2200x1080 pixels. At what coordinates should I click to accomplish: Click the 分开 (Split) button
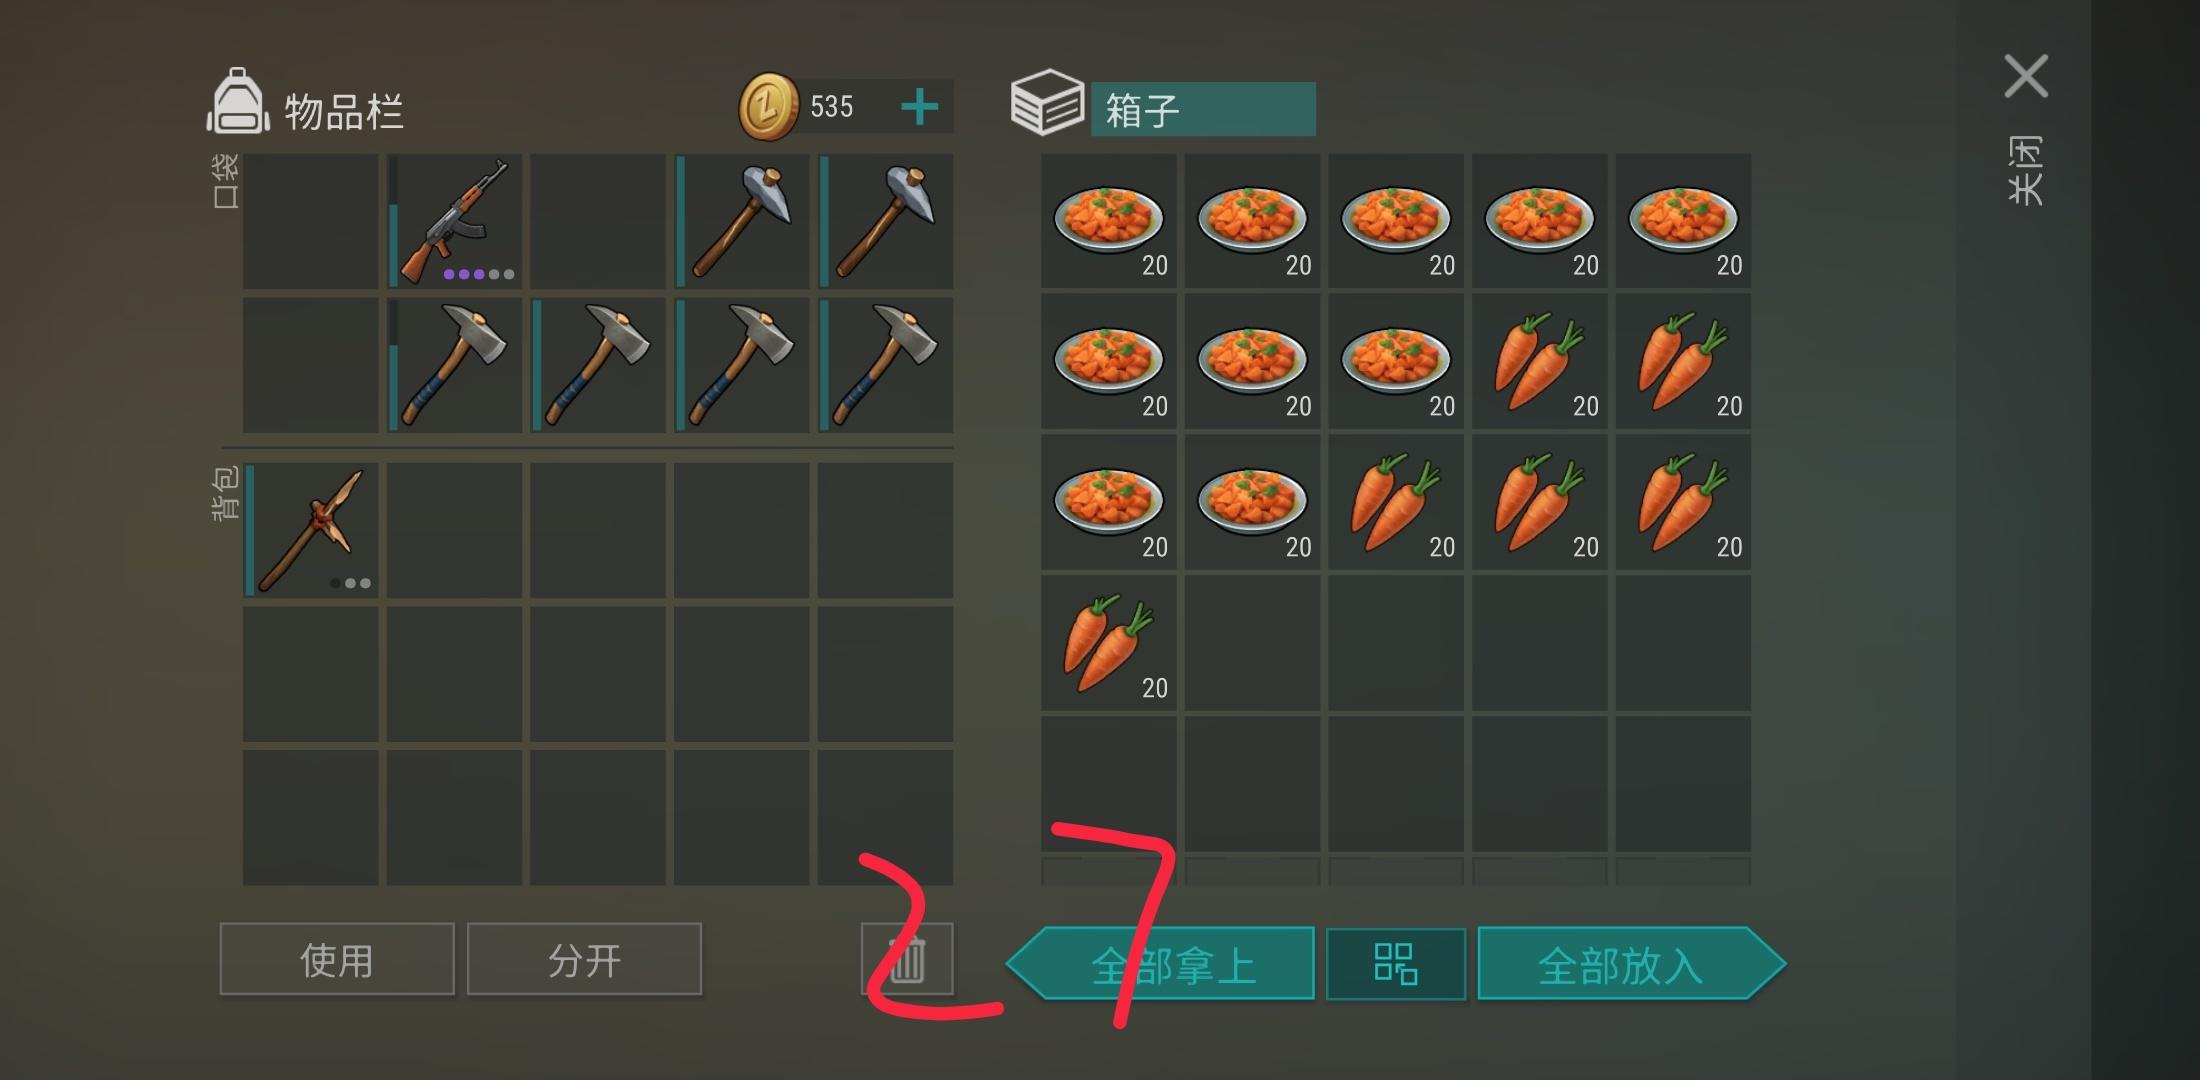pyautogui.click(x=584, y=959)
